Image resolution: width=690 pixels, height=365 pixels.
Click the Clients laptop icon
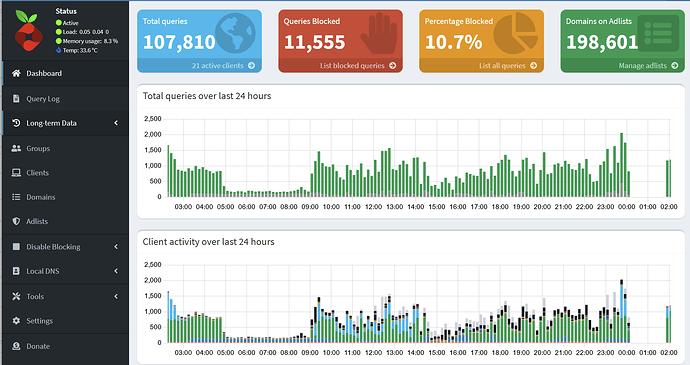coord(16,173)
